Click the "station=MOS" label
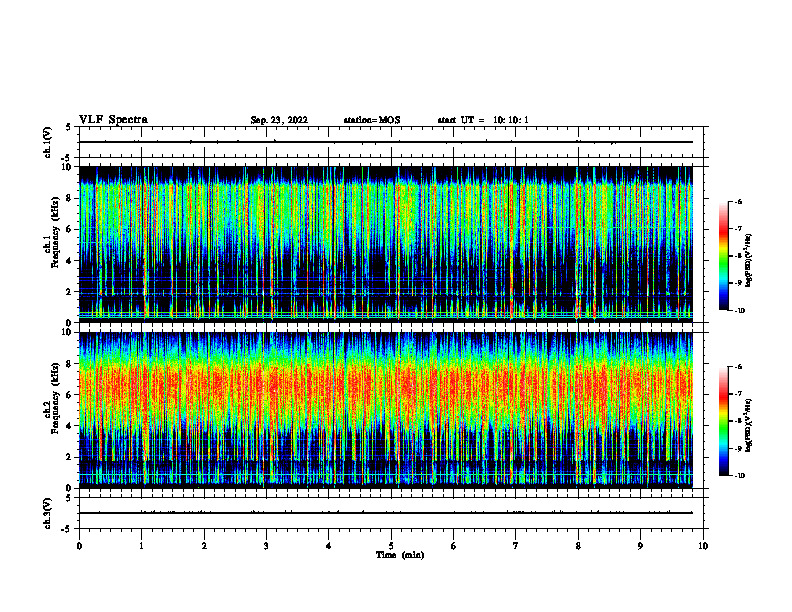This screenshot has width=792, height=612. pyautogui.click(x=372, y=120)
